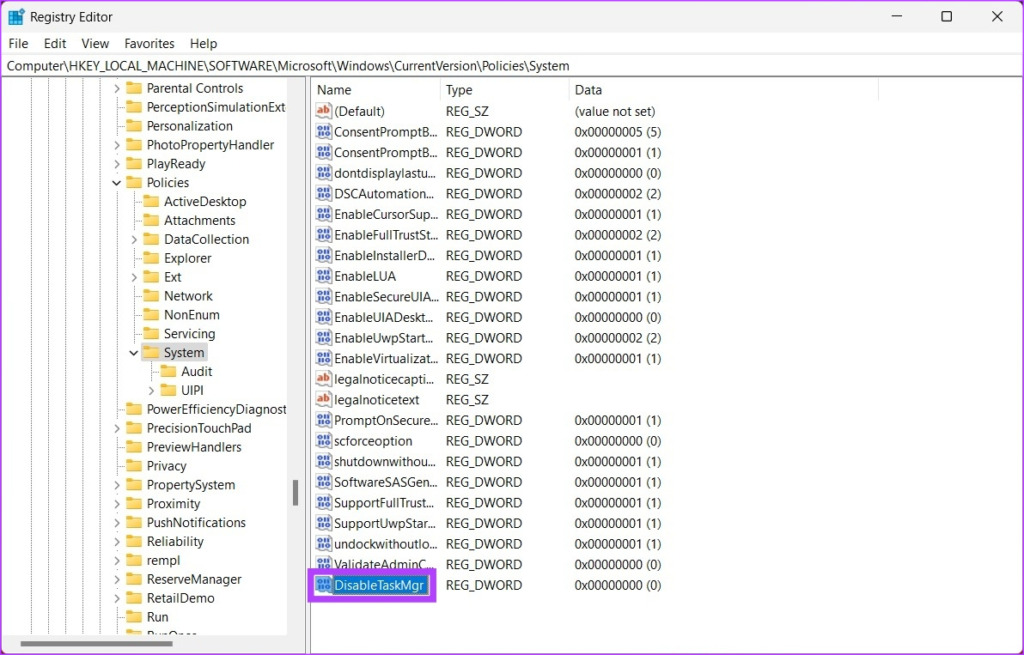Expand the Parental Controls key
The image size is (1024, 655).
coord(117,88)
